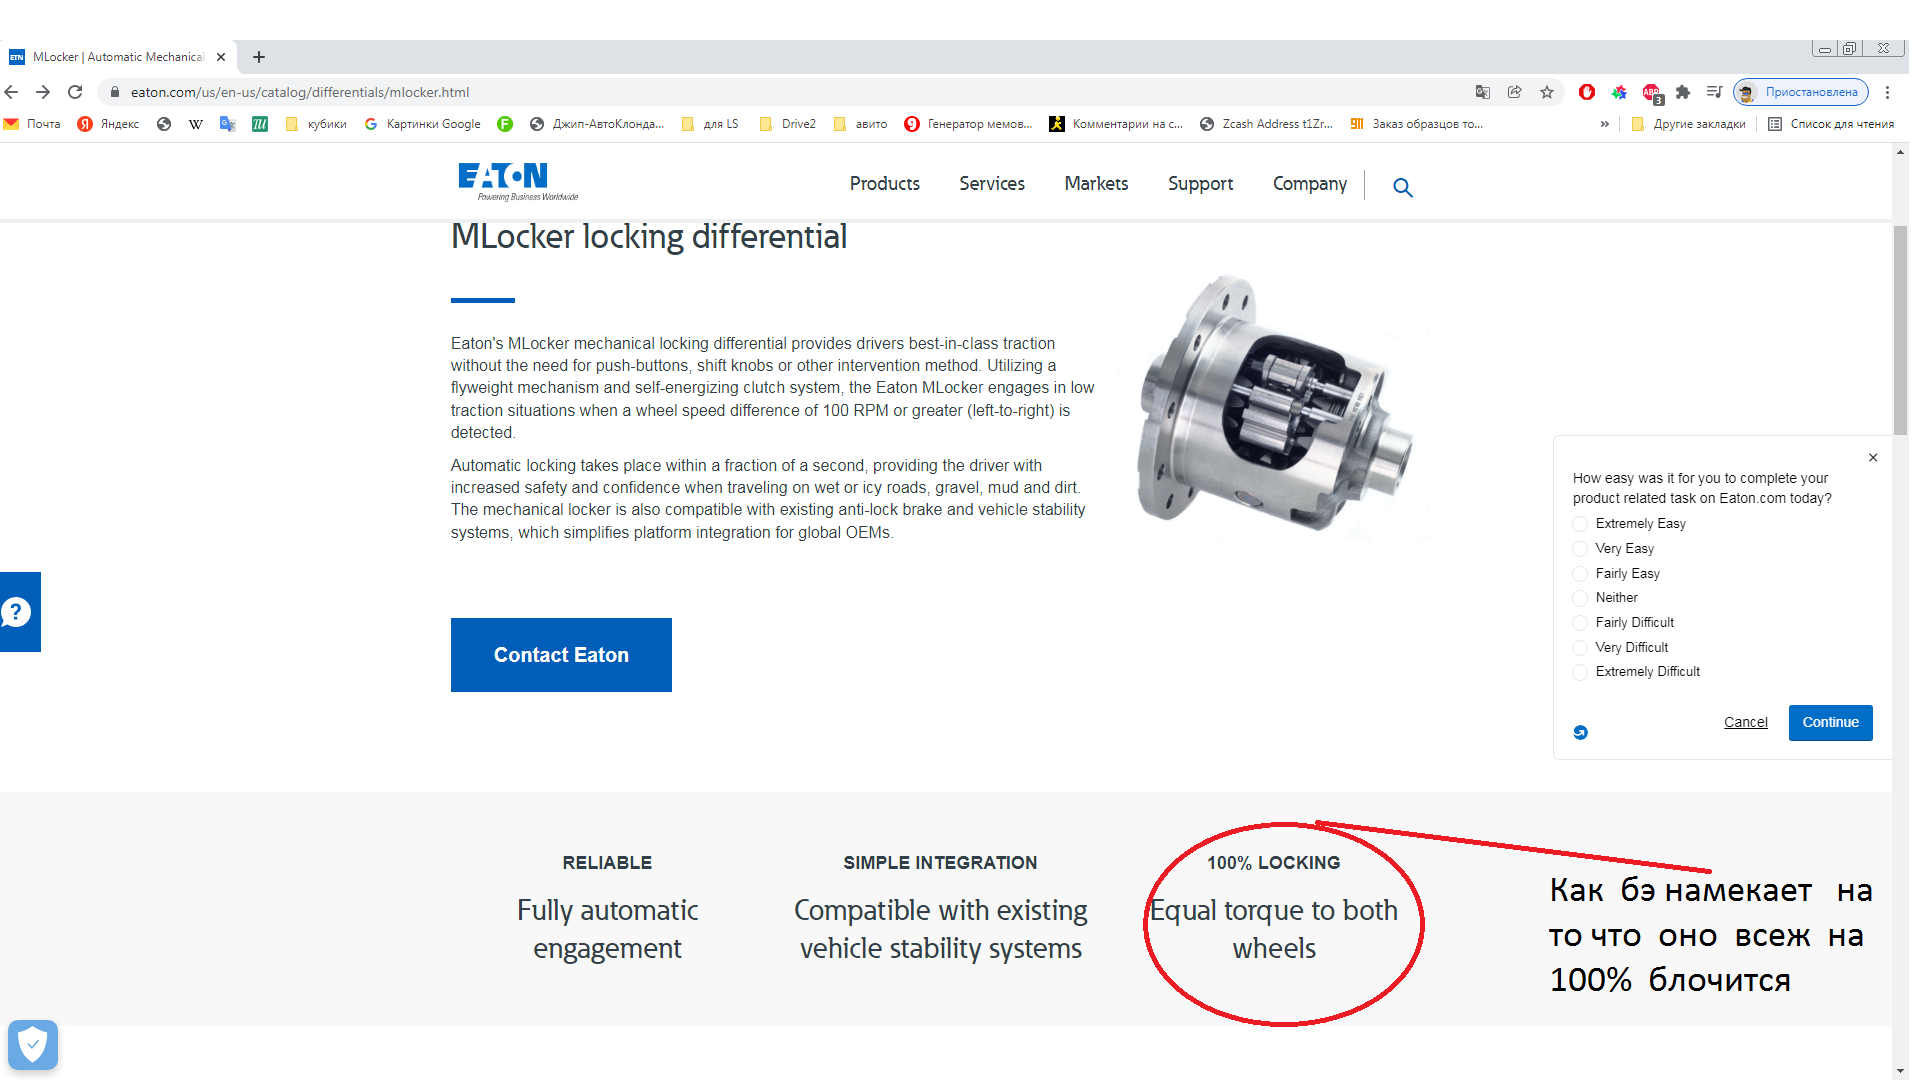Image resolution: width=1920 pixels, height=1080 pixels.
Task: Click the Приостановлена profile button
Action: point(1801,92)
